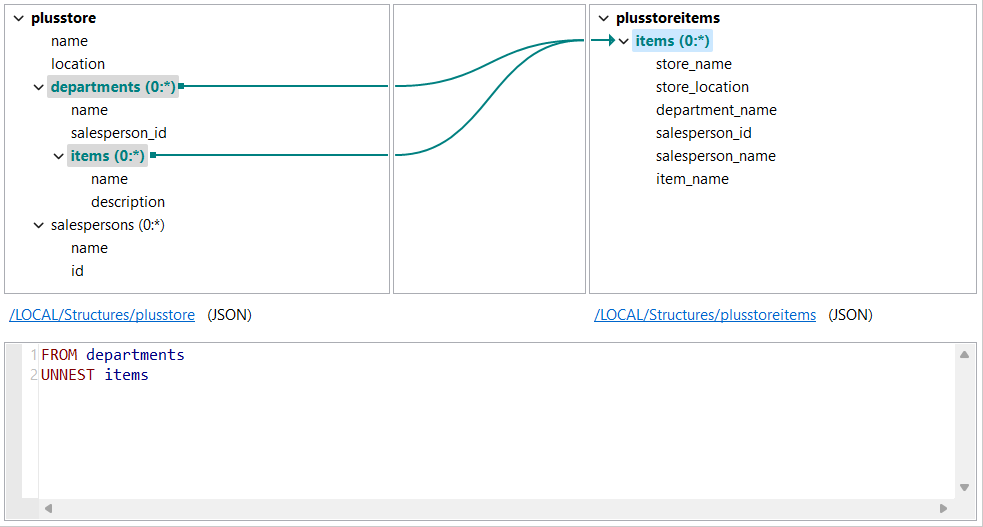Image resolution: width=983 pixels, height=527 pixels.
Task: Click into the FROM departments expression editor
Action: [400, 420]
